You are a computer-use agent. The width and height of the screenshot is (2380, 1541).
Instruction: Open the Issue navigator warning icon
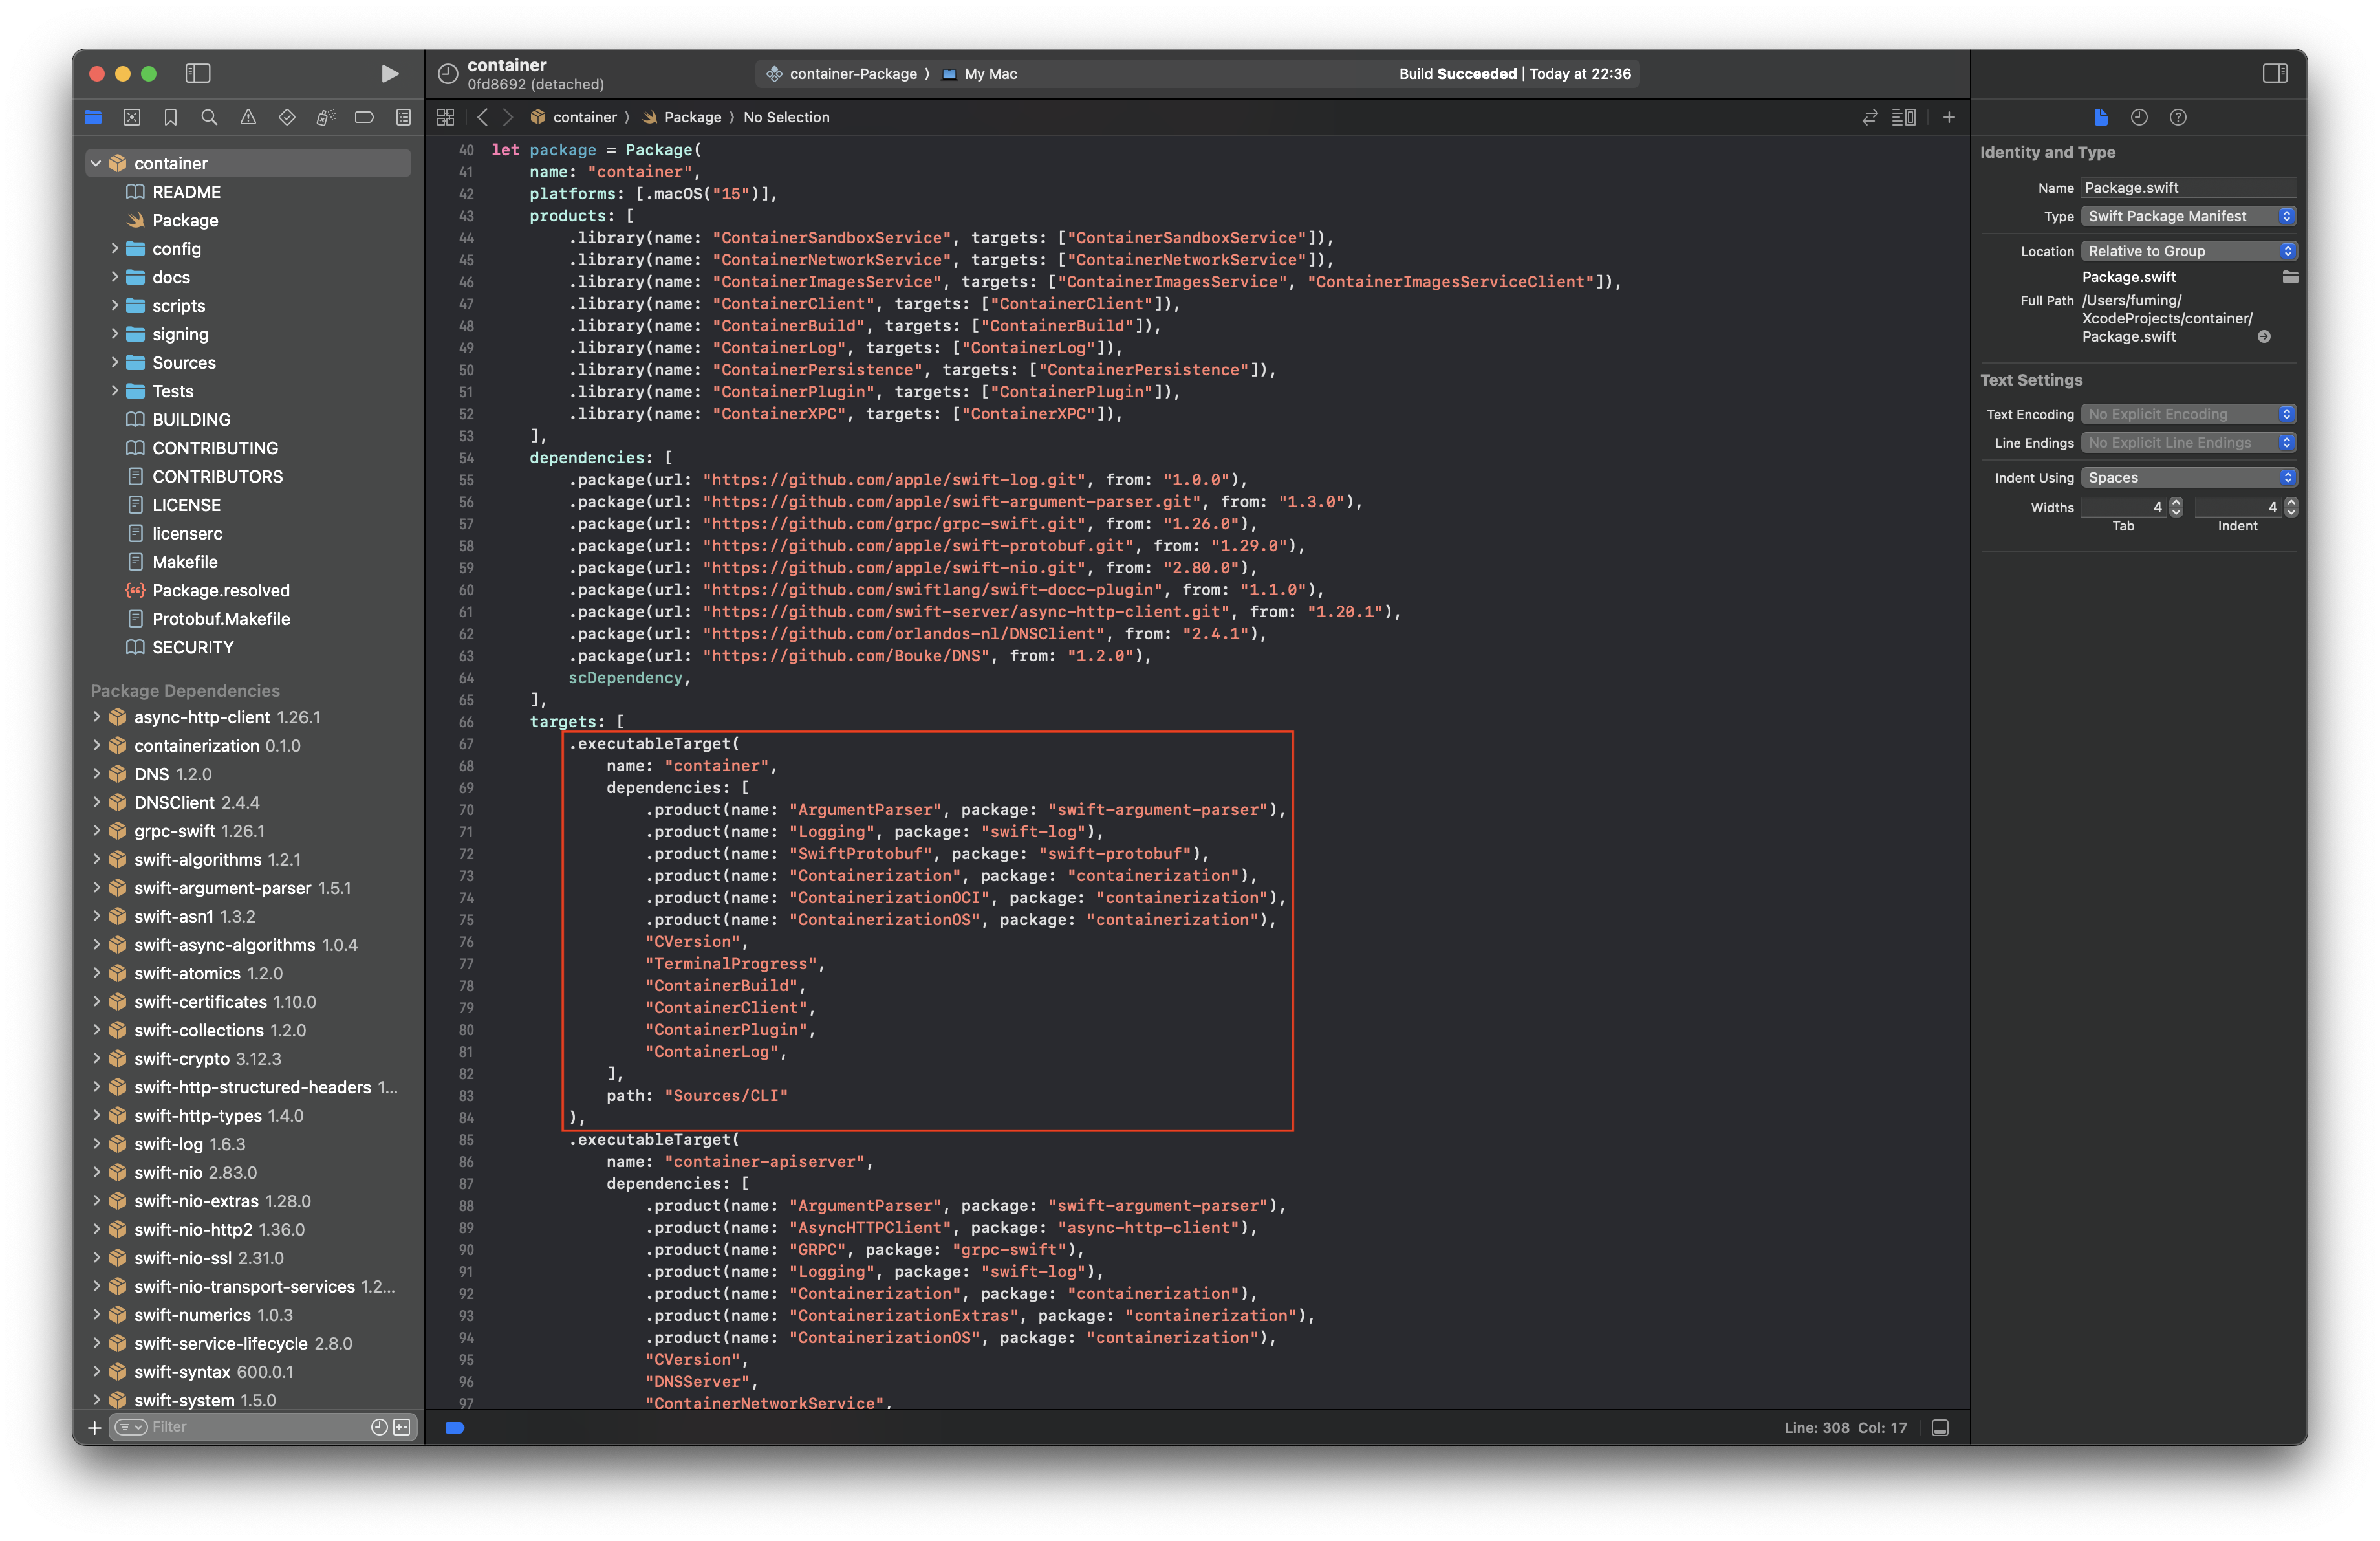[x=248, y=117]
